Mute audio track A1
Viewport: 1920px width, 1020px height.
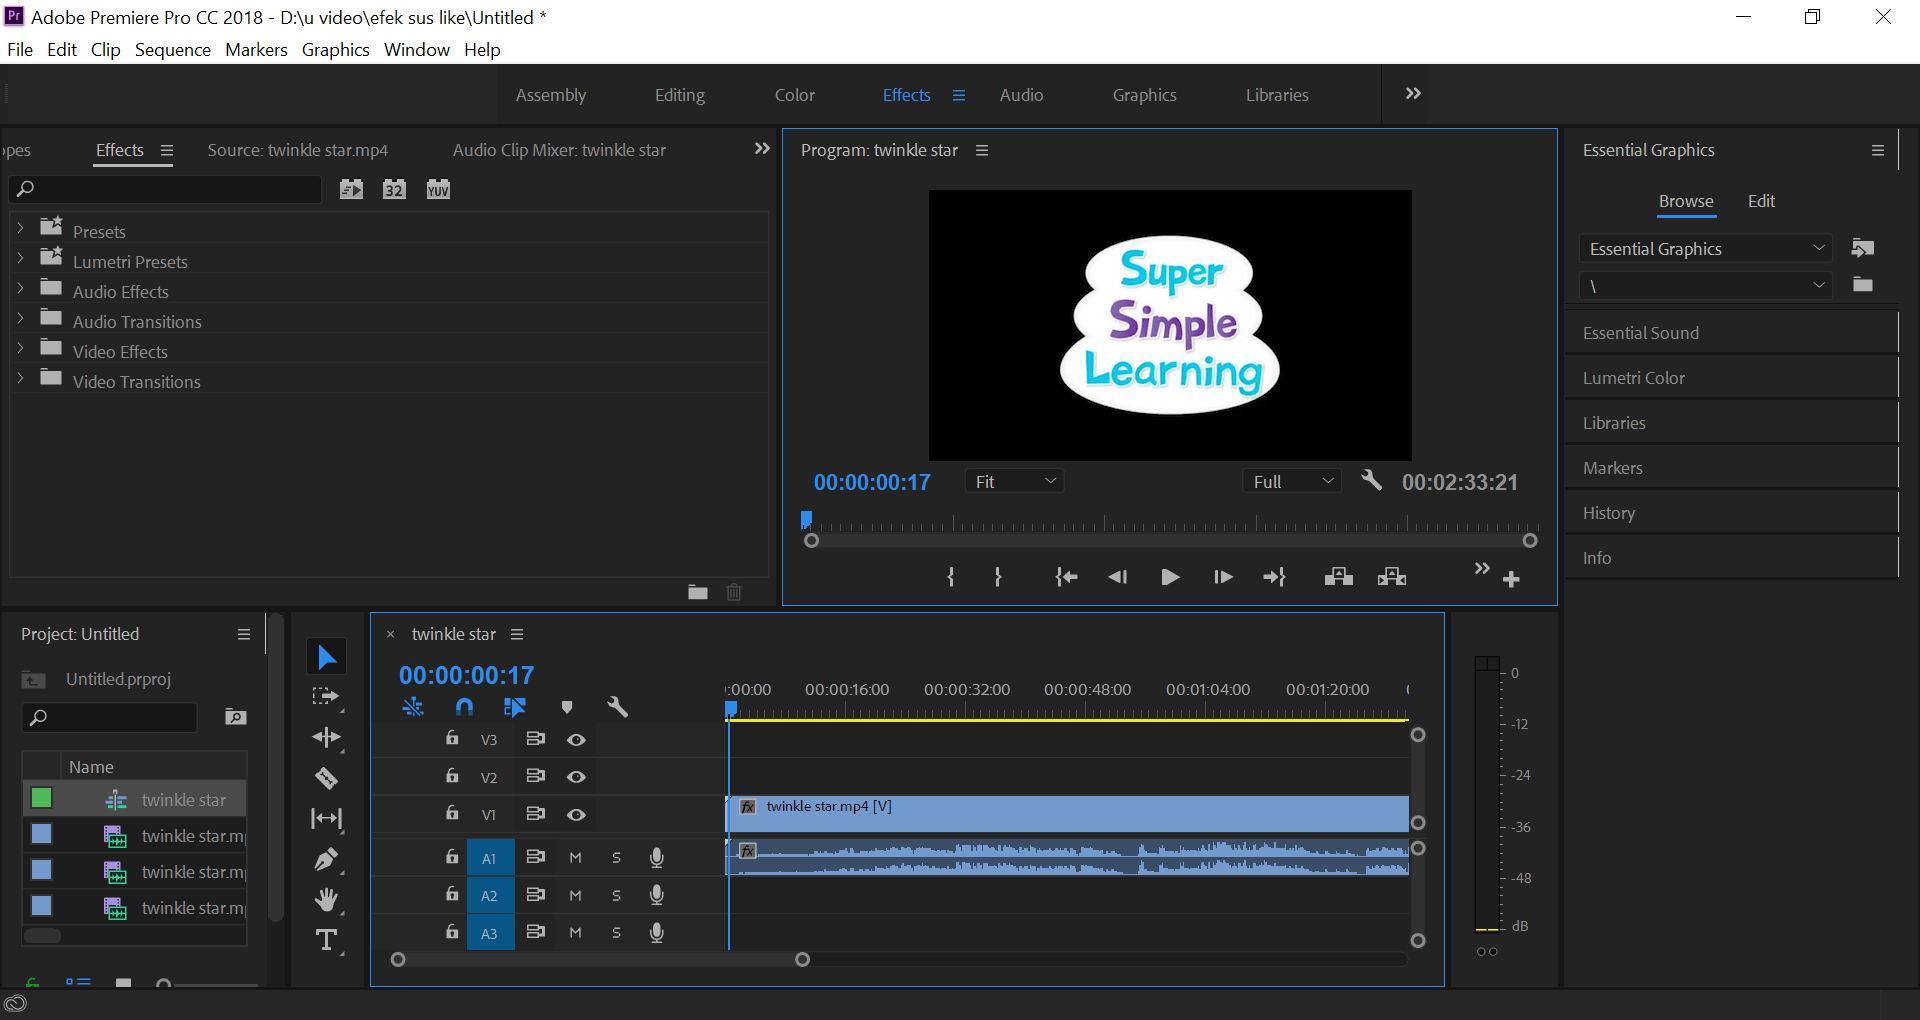click(x=575, y=857)
